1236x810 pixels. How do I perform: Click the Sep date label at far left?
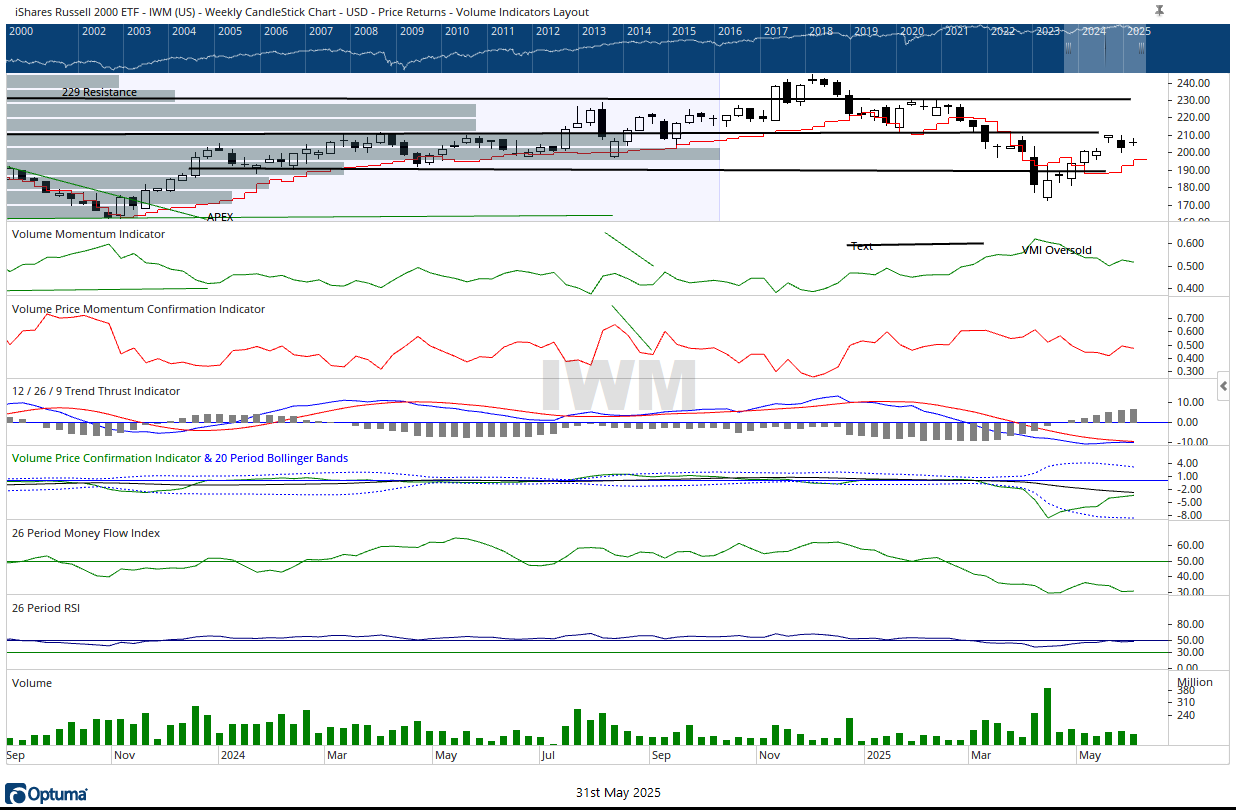coord(16,756)
